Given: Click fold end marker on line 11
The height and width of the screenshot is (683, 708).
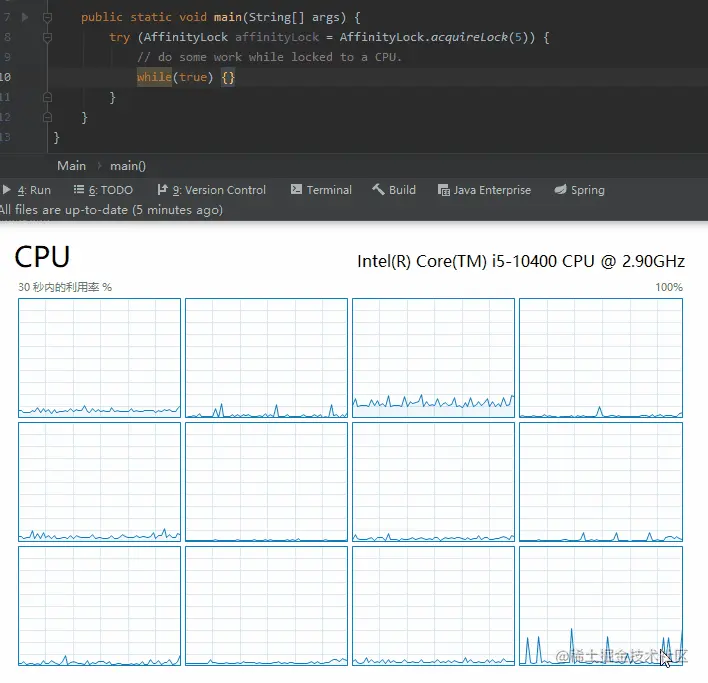Looking at the screenshot, I should (x=47, y=97).
